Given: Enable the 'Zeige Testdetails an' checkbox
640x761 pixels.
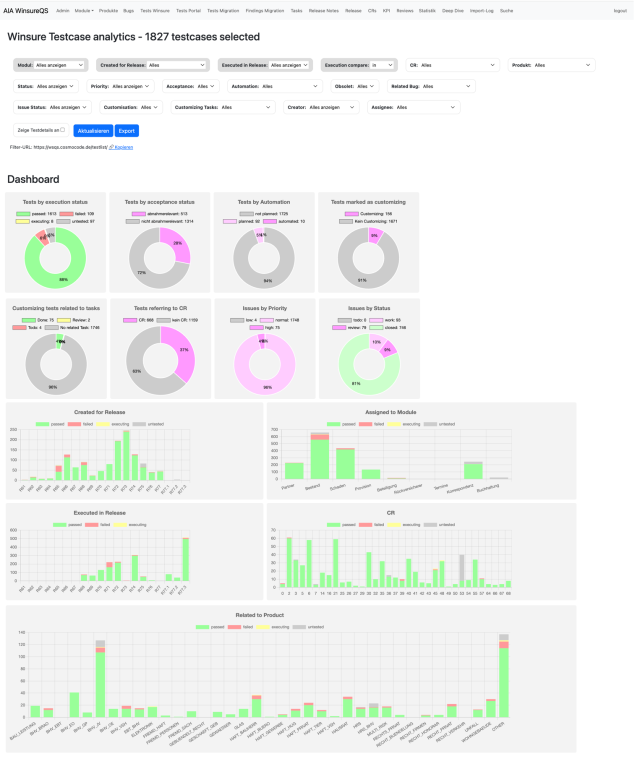Looking at the screenshot, I should (62, 129).
